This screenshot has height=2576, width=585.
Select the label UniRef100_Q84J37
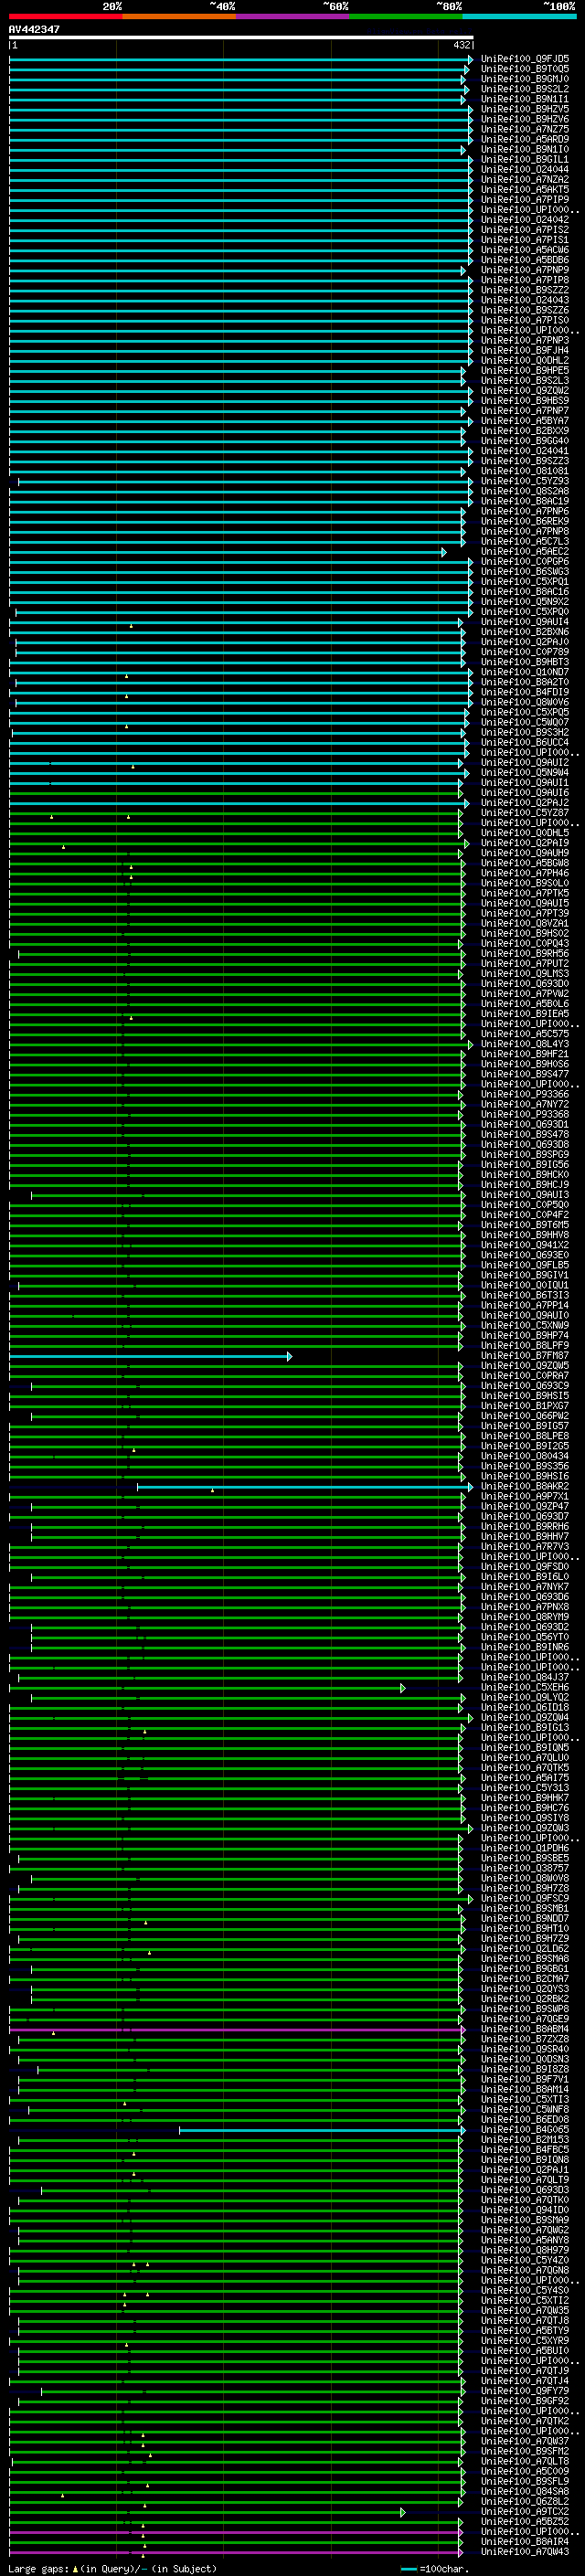(525, 1677)
